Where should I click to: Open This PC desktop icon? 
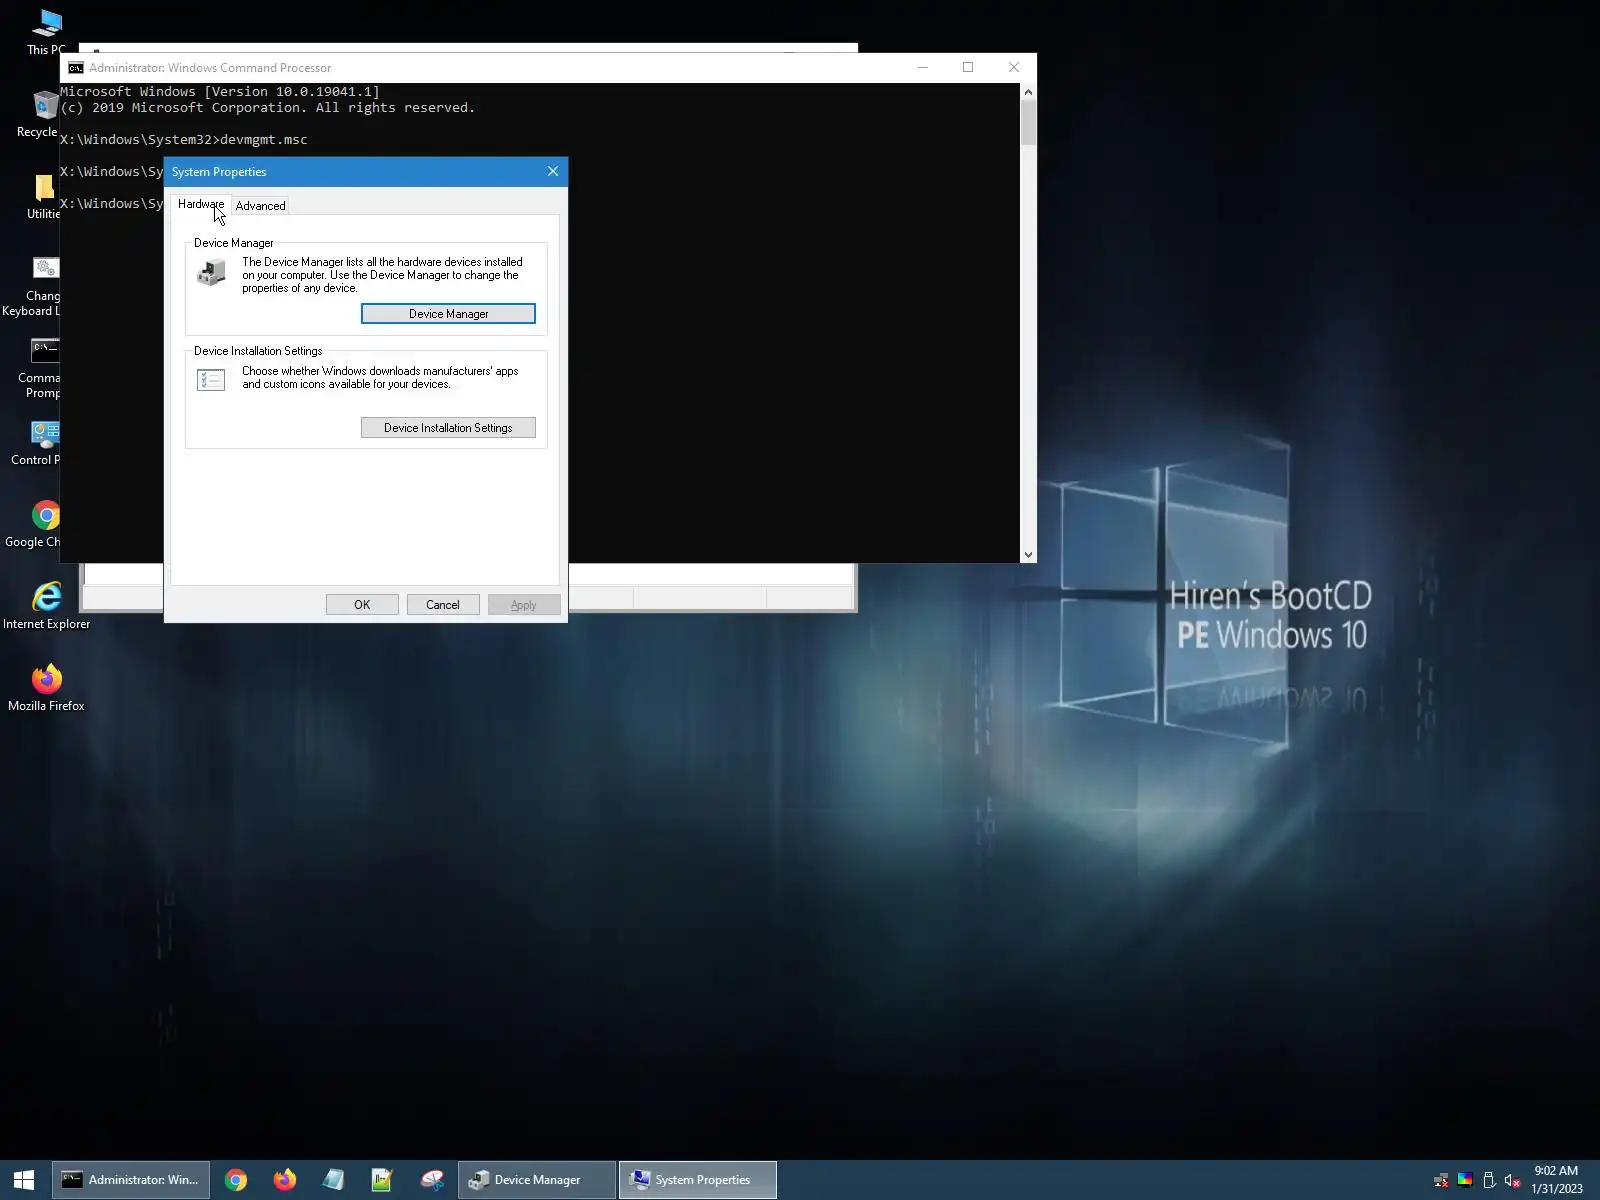pos(46,32)
